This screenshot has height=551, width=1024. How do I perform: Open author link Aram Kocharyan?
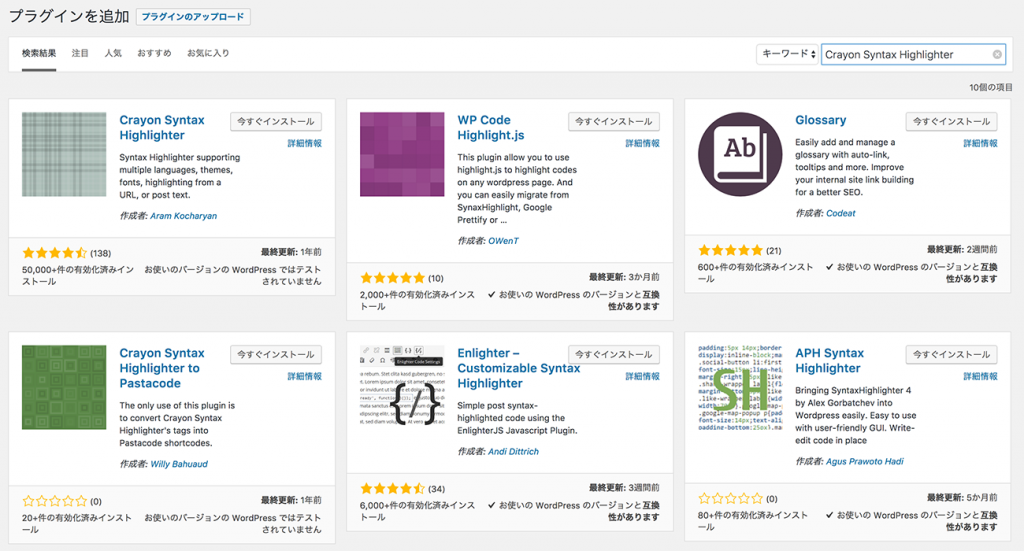point(184,216)
